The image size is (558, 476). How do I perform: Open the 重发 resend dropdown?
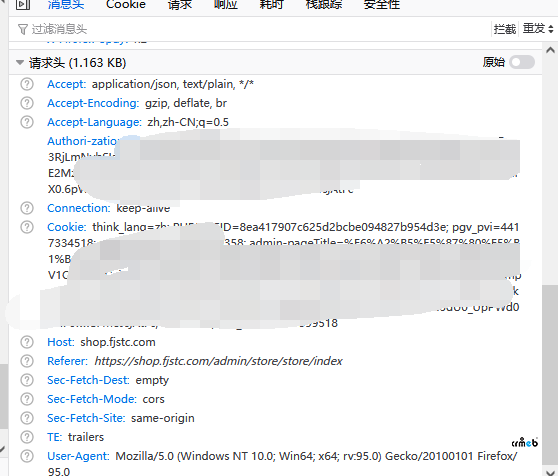click(x=538, y=28)
